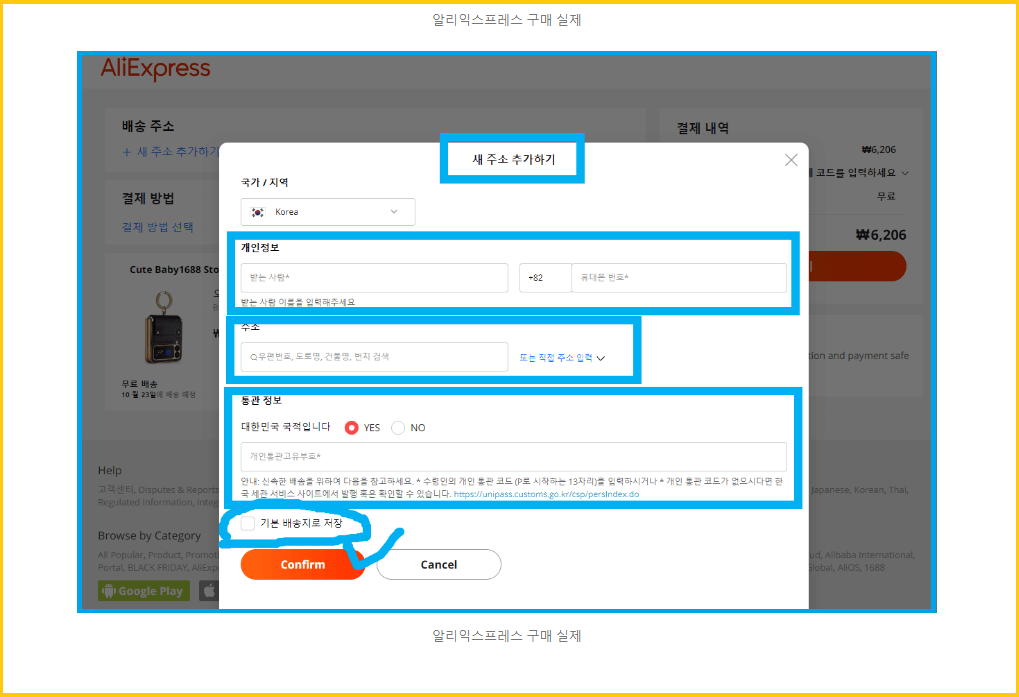Viewport: 1019px width, 697px height.
Task: Open the country/region dropdown showing Korea
Action: (x=327, y=212)
